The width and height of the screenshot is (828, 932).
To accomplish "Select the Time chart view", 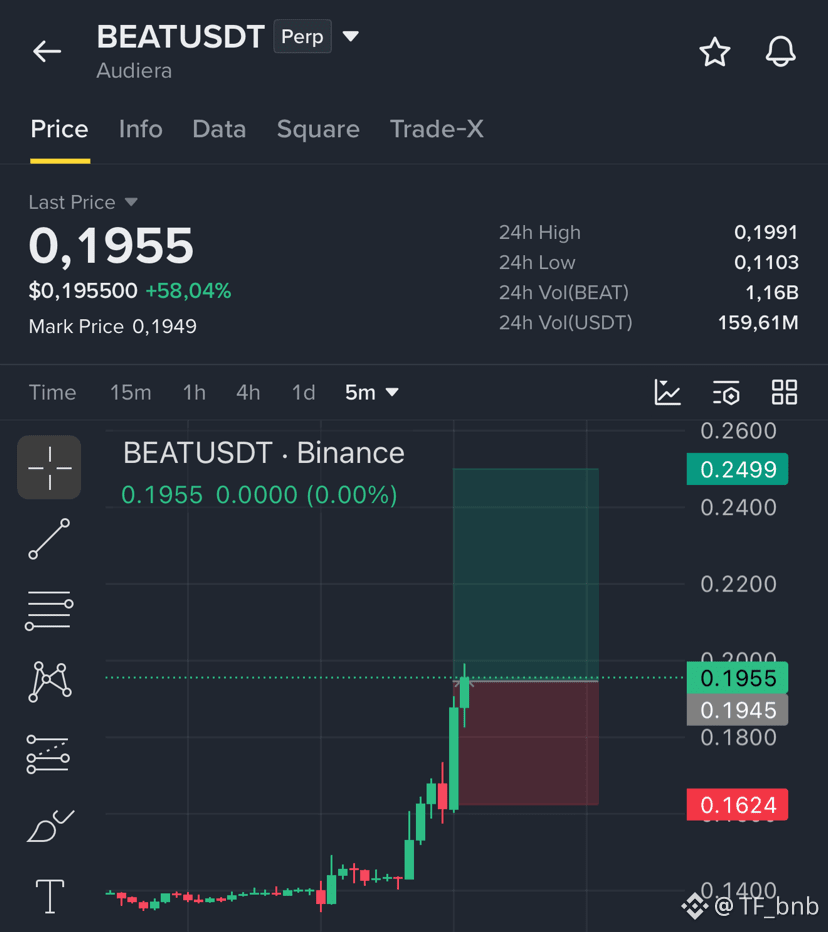I will (52, 392).
